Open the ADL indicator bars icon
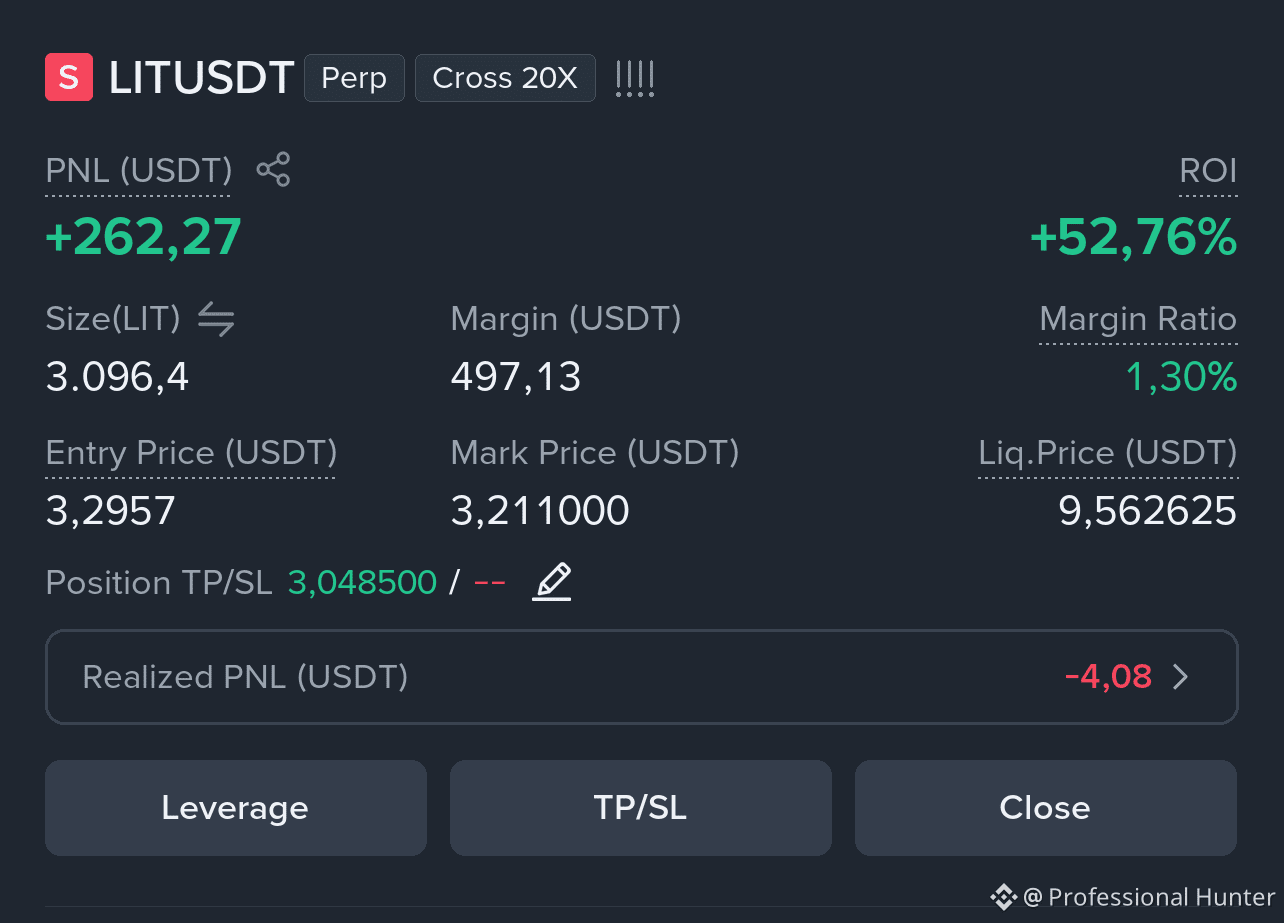The height and width of the screenshot is (923, 1284). click(635, 78)
